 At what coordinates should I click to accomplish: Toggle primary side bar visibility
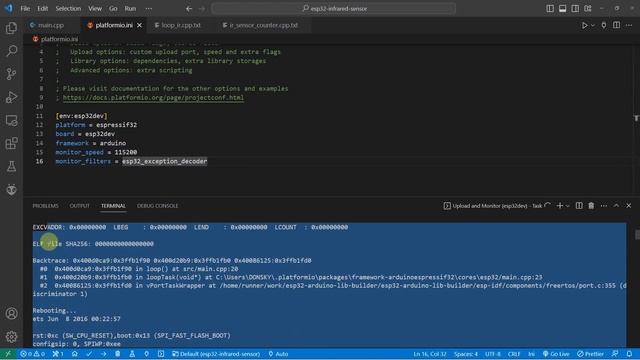point(550,9)
